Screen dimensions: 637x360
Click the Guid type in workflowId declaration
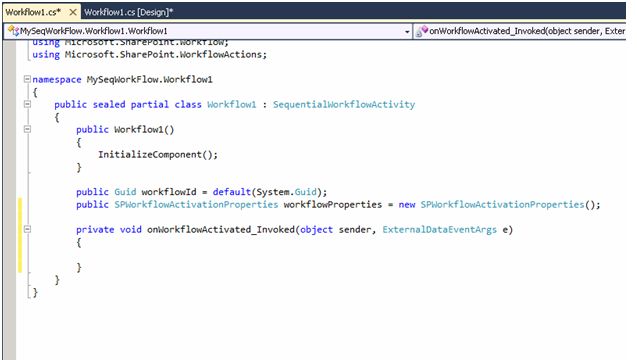[125, 192]
